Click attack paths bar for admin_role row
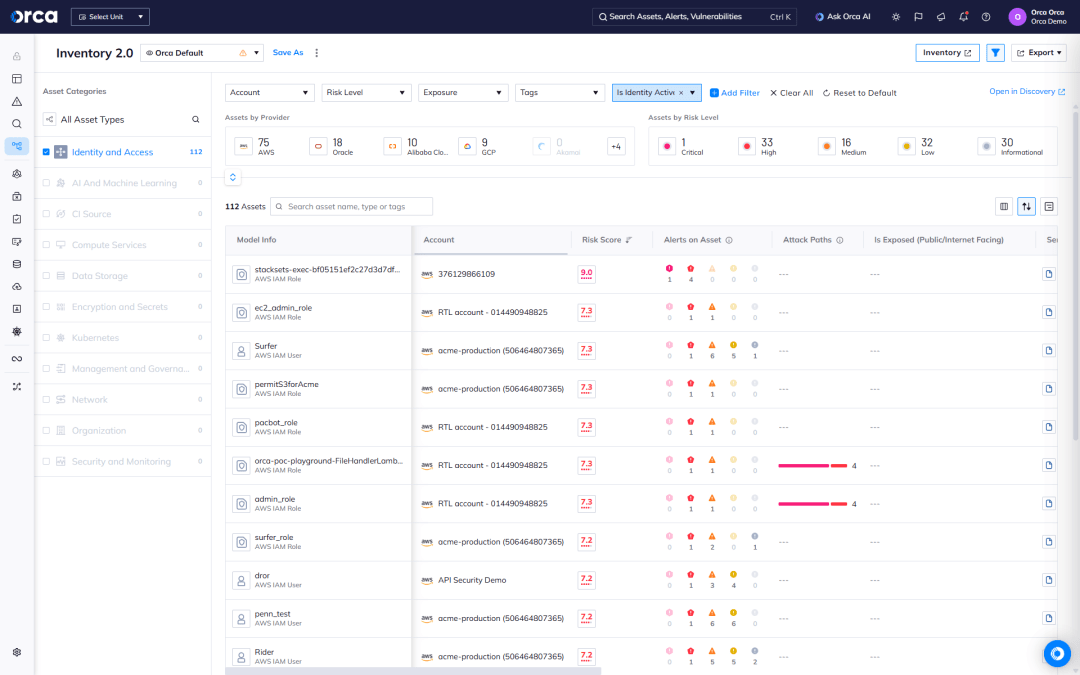The width and height of the screenshot is (1080, 675). pyautogui.click(x=813, y=504)
